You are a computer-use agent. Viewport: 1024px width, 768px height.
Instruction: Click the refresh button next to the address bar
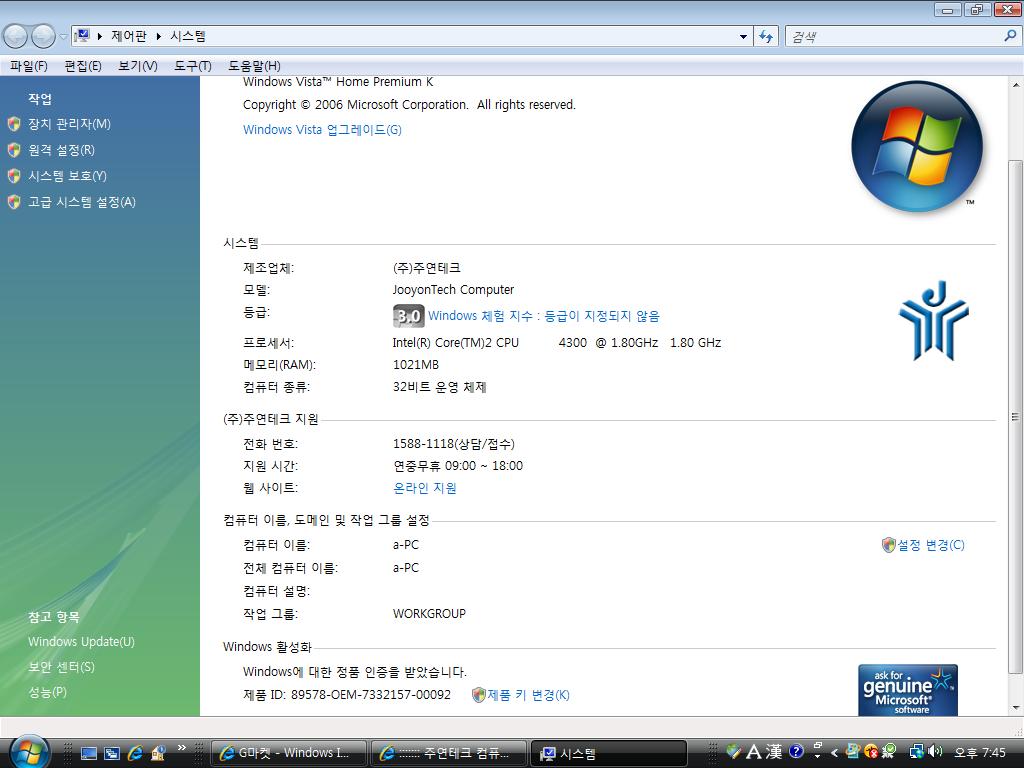(x=766, y=37)
